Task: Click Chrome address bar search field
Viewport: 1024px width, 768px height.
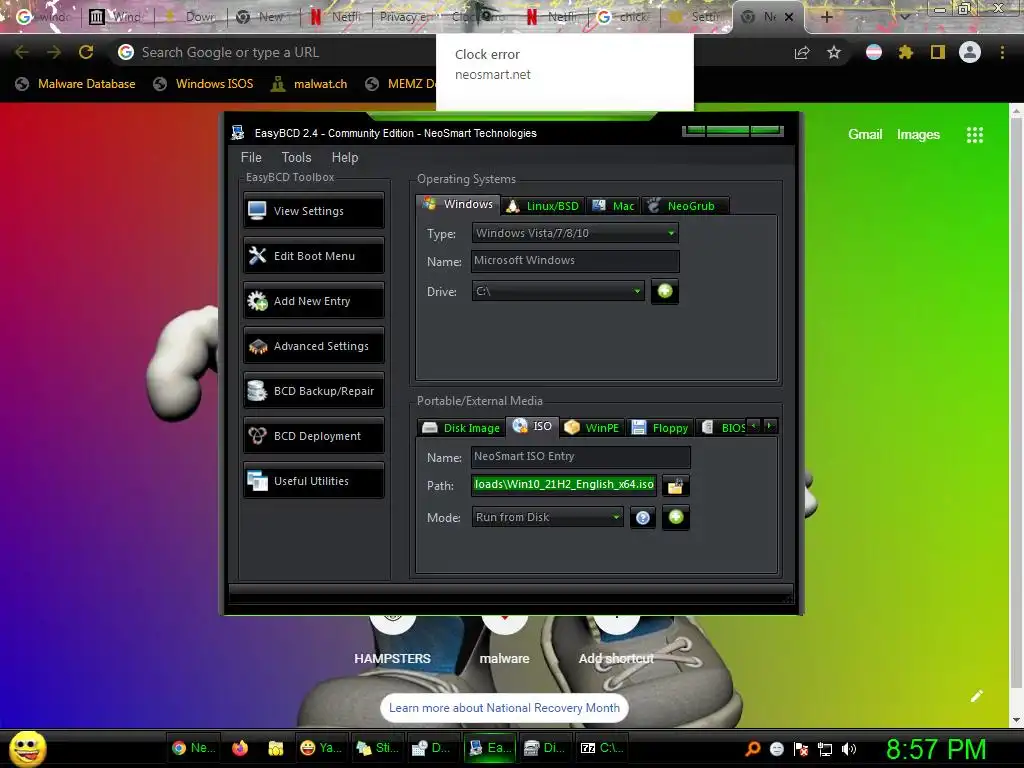Action: point(274,52)
